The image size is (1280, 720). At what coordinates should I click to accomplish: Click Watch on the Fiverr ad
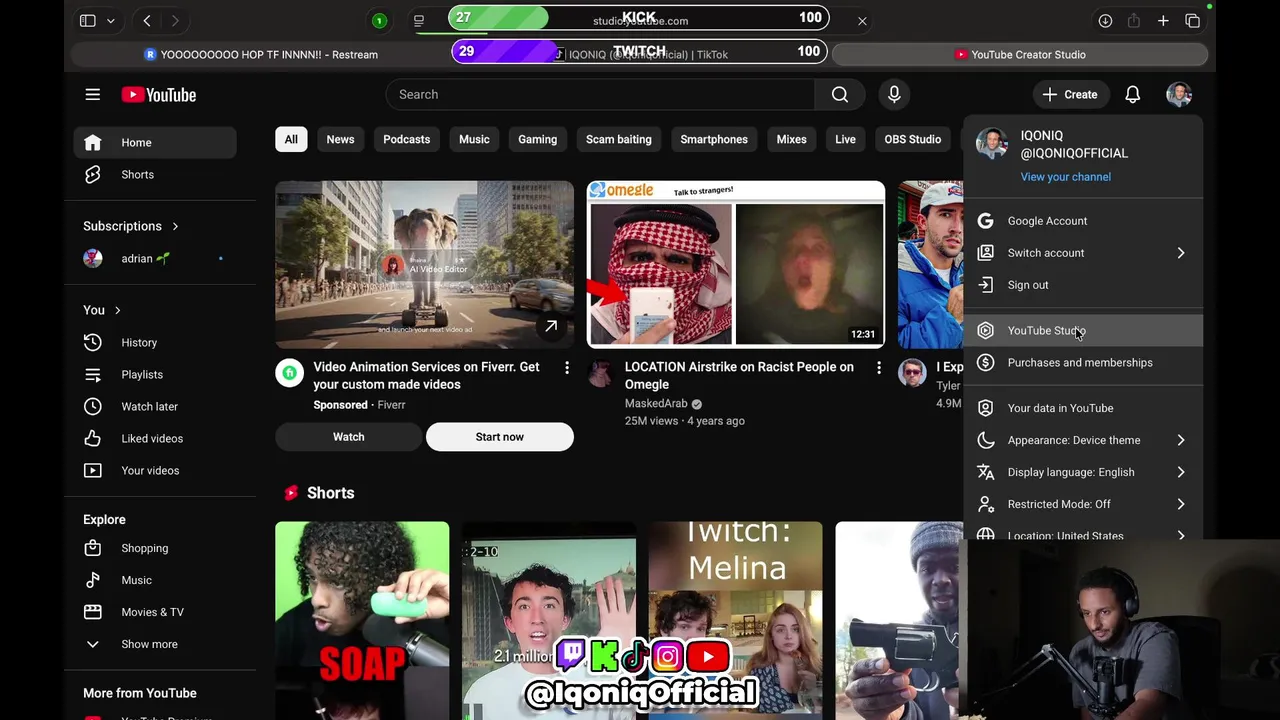(348, 437)
